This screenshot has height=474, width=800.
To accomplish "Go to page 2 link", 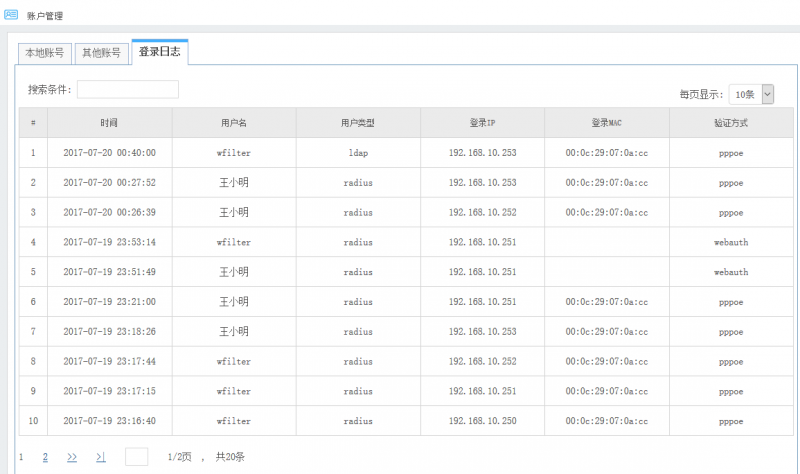I will (45, 457).
